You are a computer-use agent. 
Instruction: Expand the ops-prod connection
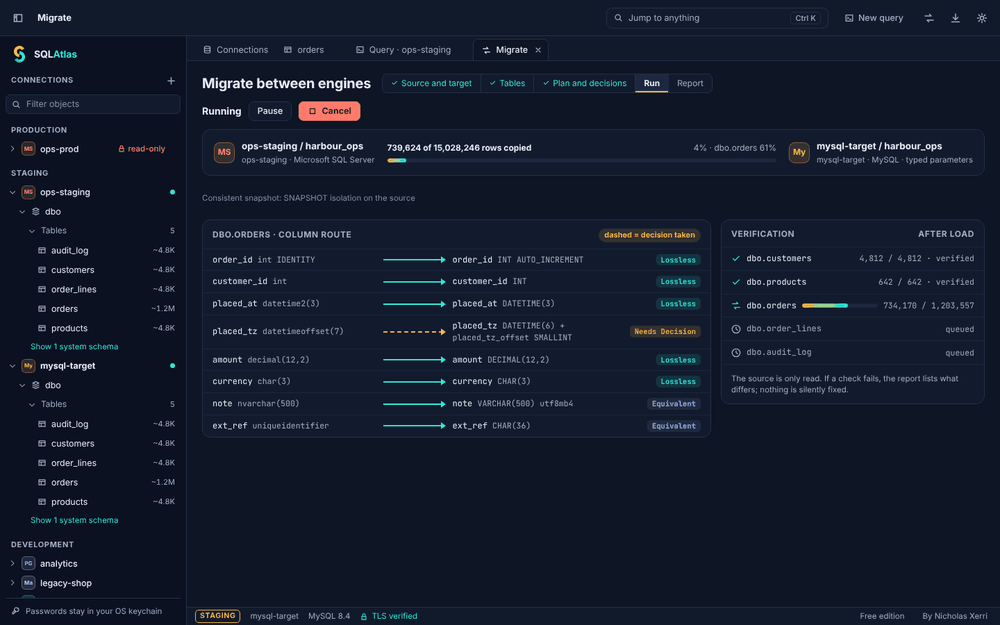point(12,149)
